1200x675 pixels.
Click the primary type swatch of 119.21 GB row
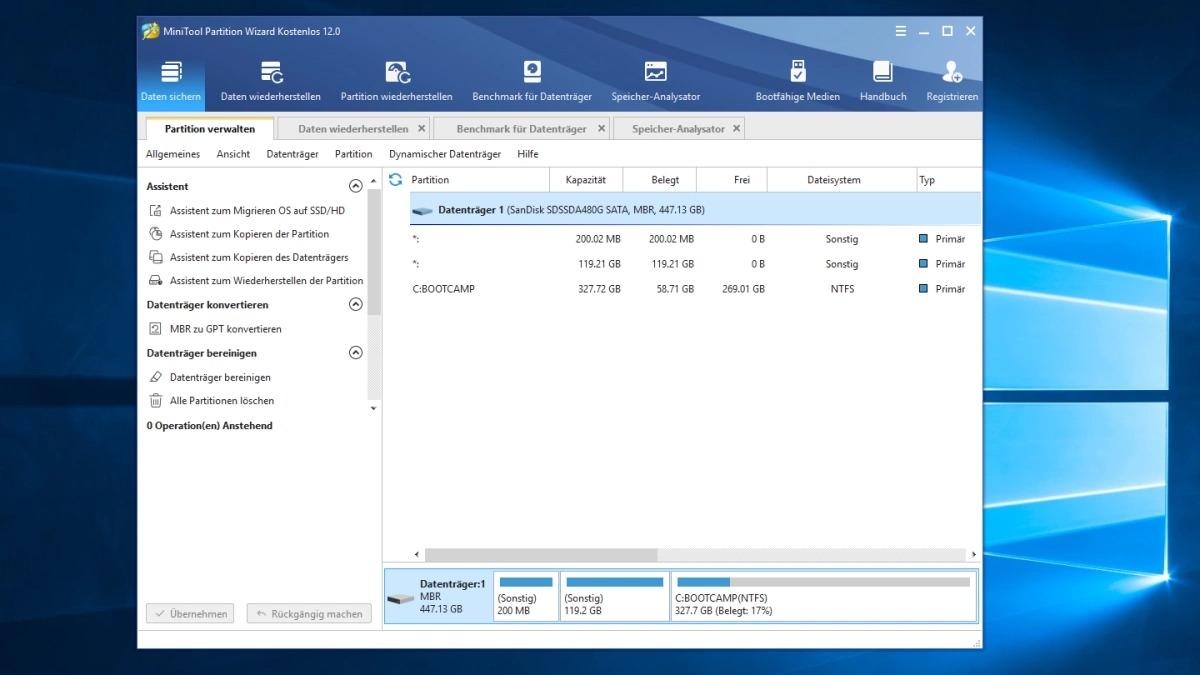pos(924,264)
